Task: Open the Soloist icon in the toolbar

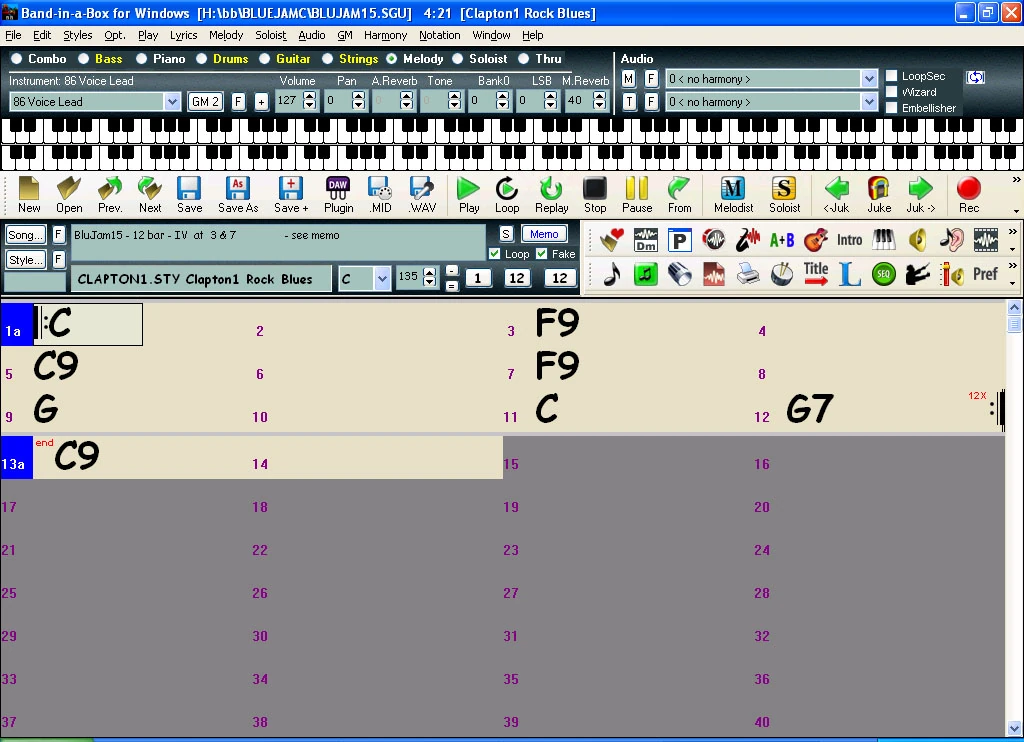Action: click(784, 195)
